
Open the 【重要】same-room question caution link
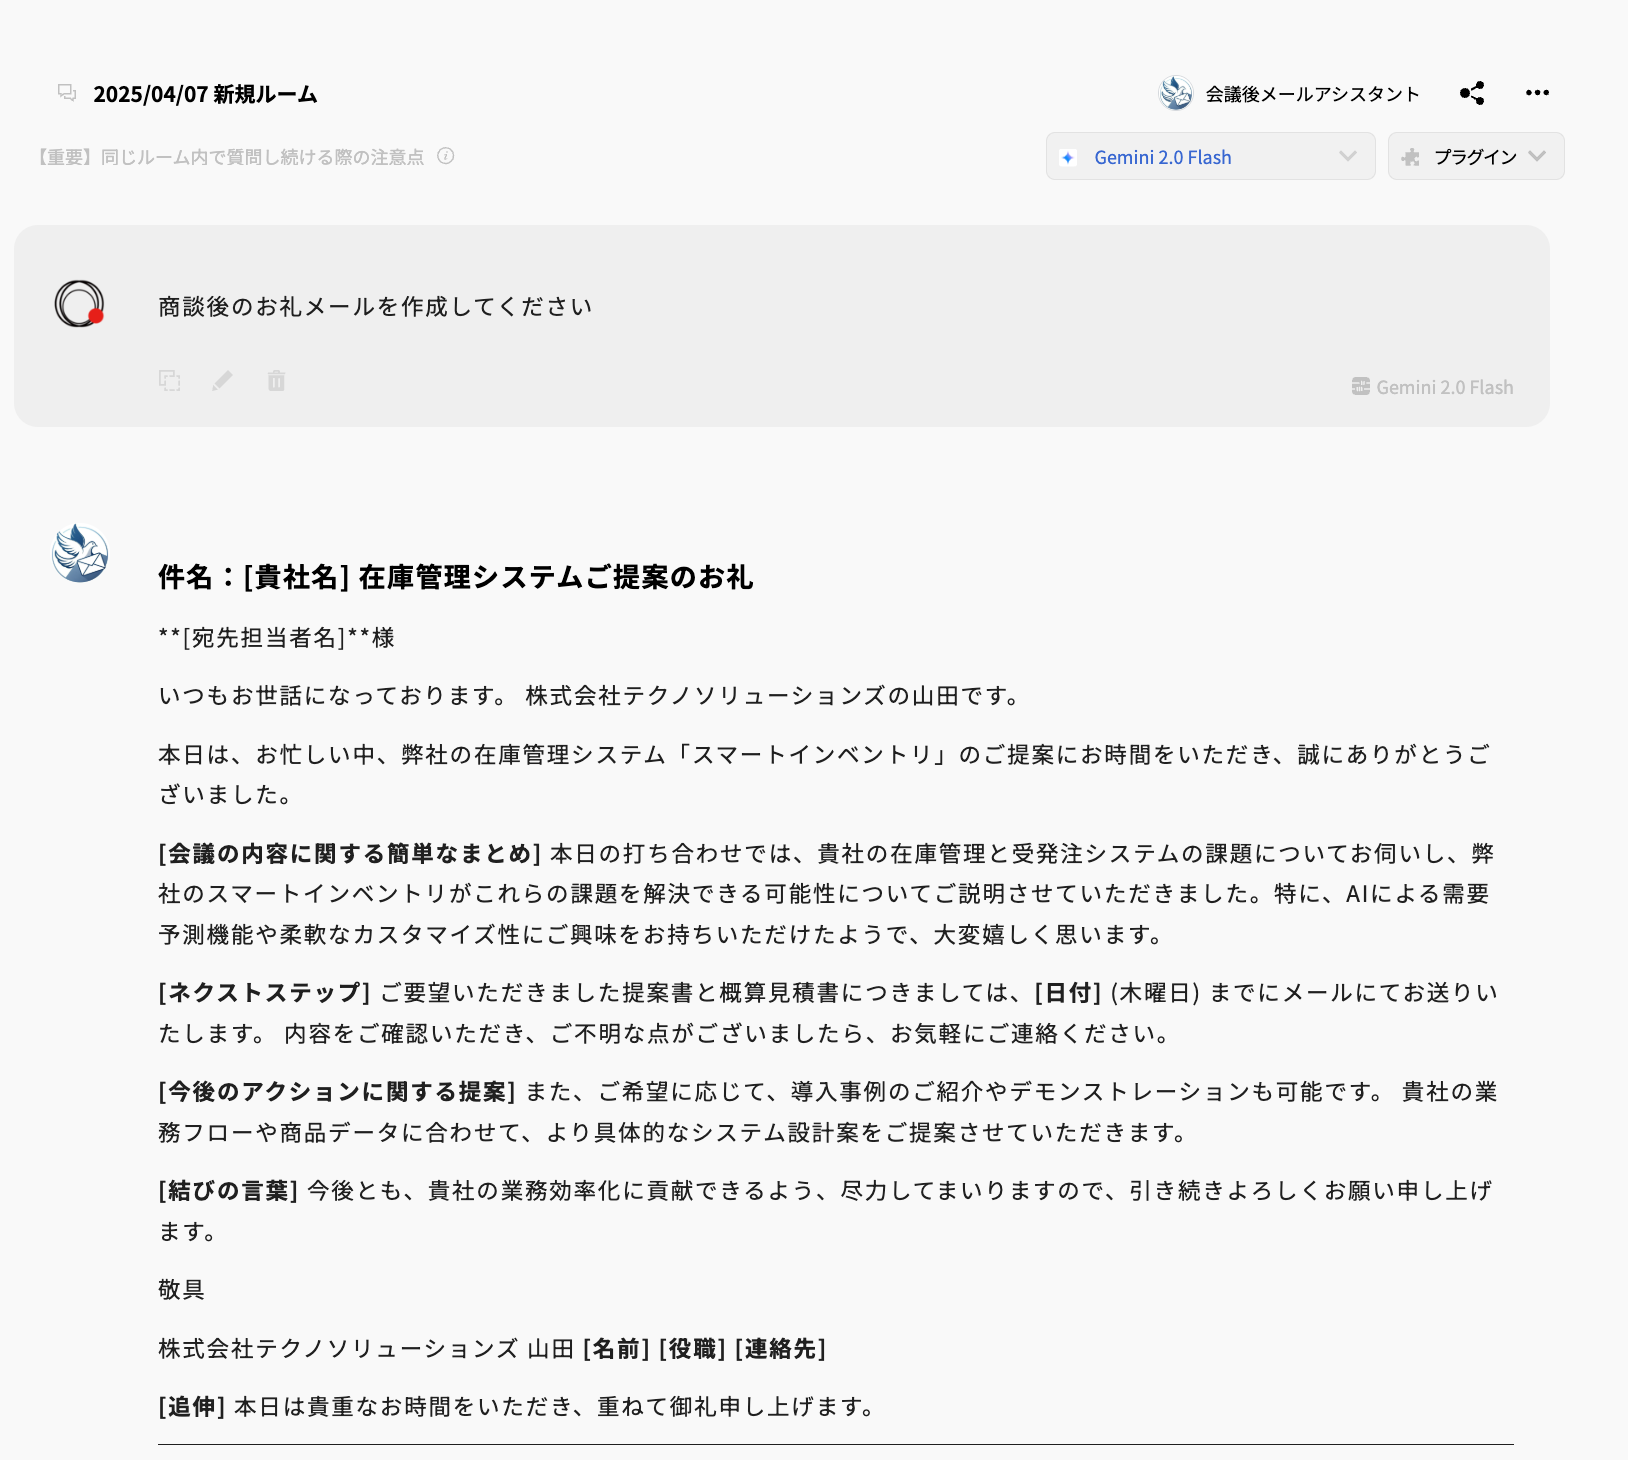[x=230, y=157]
